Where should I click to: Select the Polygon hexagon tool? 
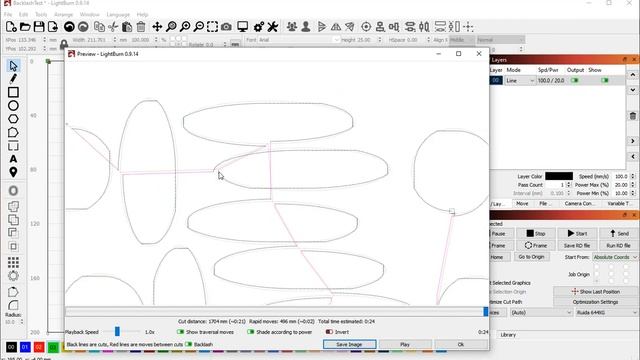[x=13, y=119]
